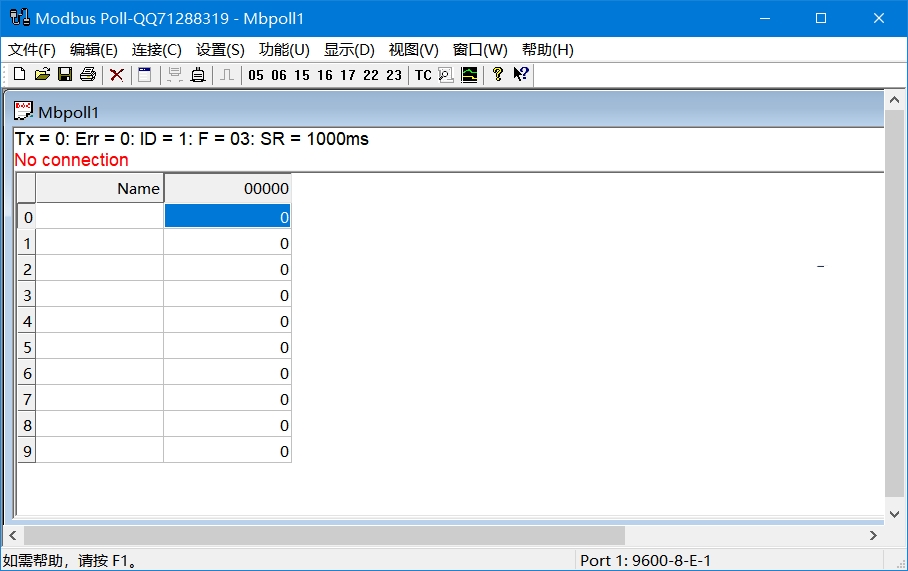
Task: Open the window setup toolbar icon
Action: pos(145,75)
